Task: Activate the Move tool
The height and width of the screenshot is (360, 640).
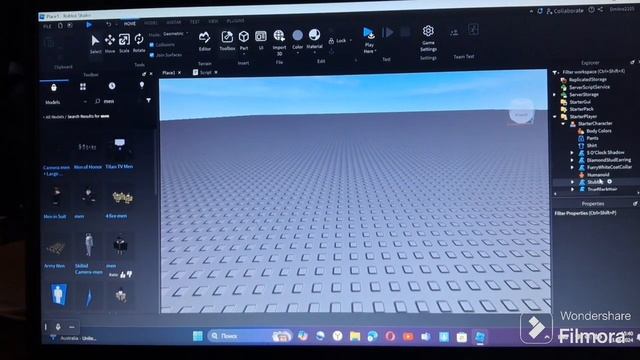Action: (110, 40)
